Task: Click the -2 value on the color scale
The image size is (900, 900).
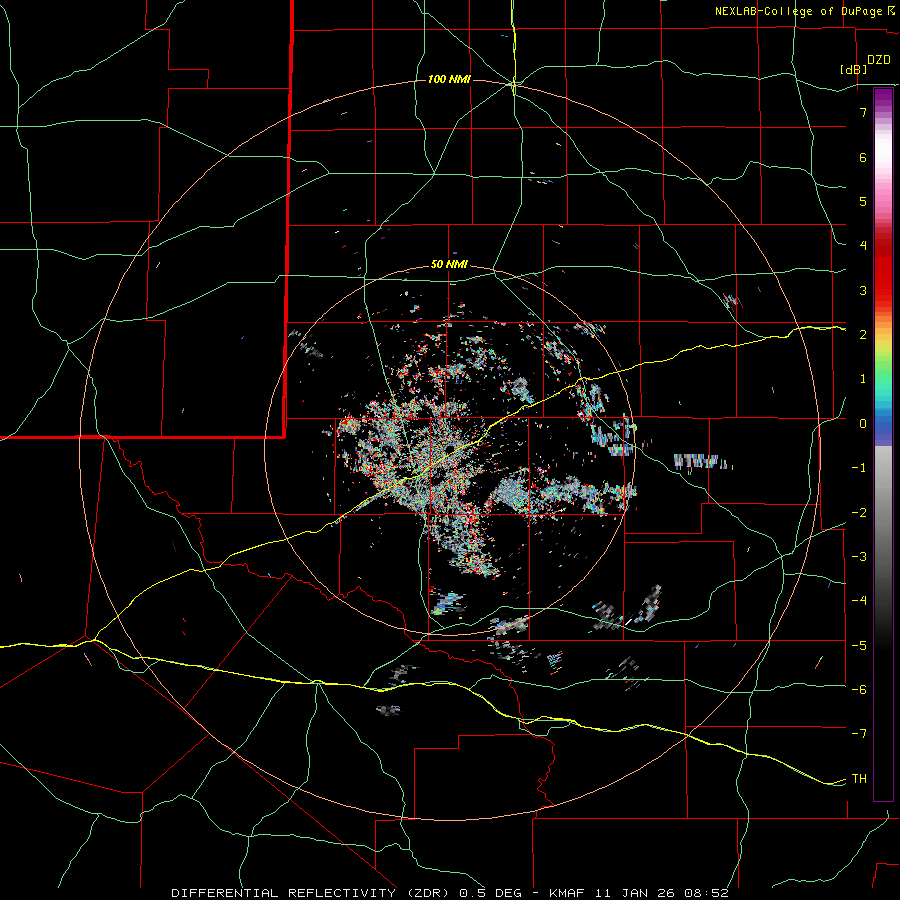Action: pyautogui.click(x=859, y=512)
